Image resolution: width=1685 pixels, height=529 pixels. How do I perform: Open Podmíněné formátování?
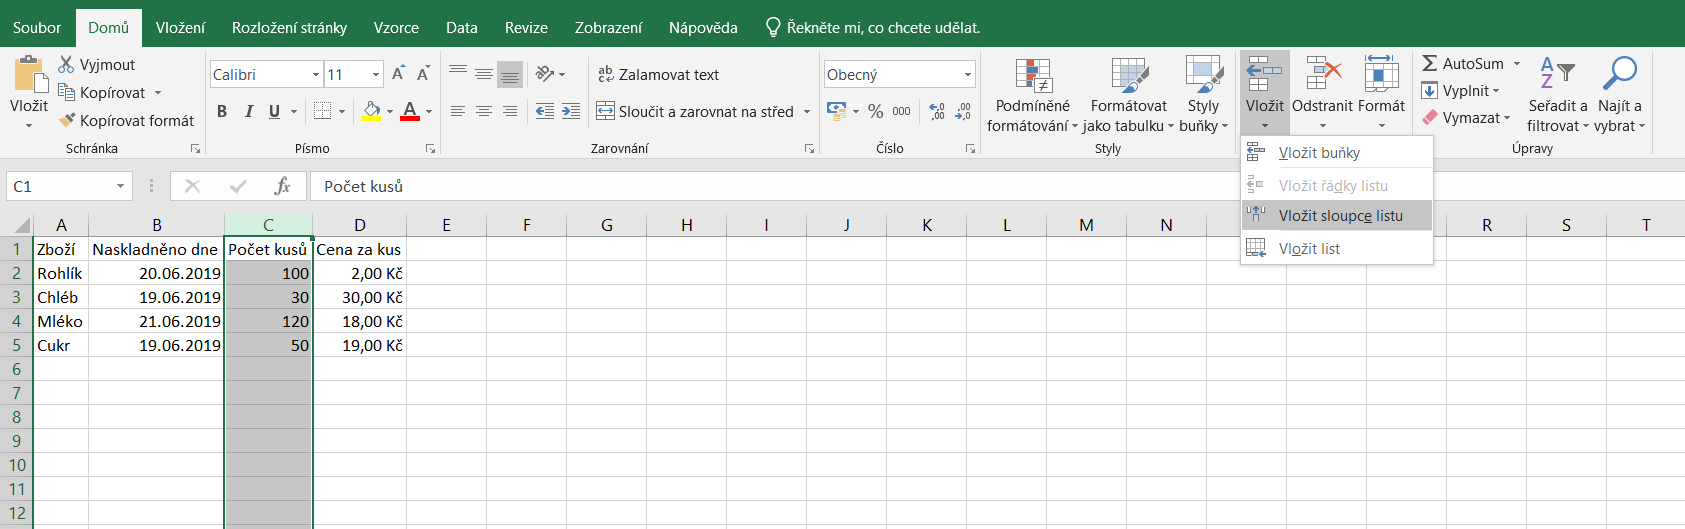(1032, 95)
